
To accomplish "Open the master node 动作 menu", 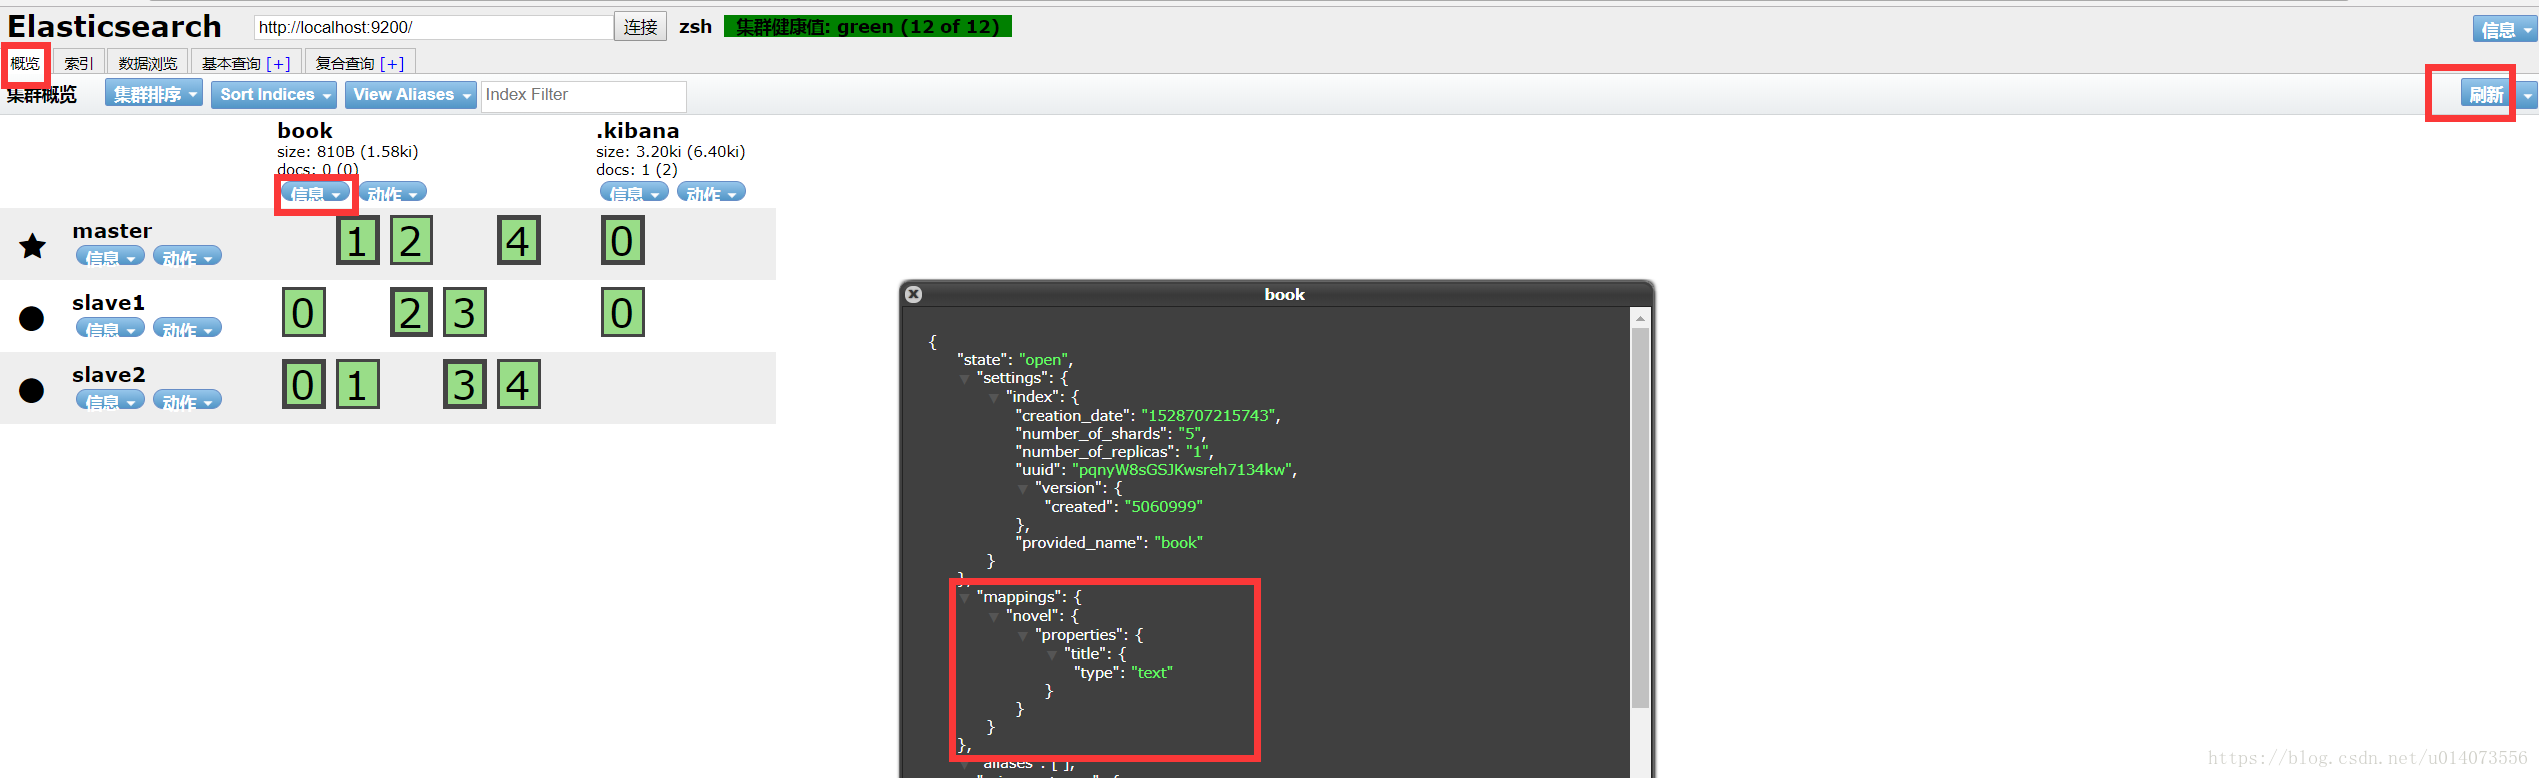I will [187, 257].
